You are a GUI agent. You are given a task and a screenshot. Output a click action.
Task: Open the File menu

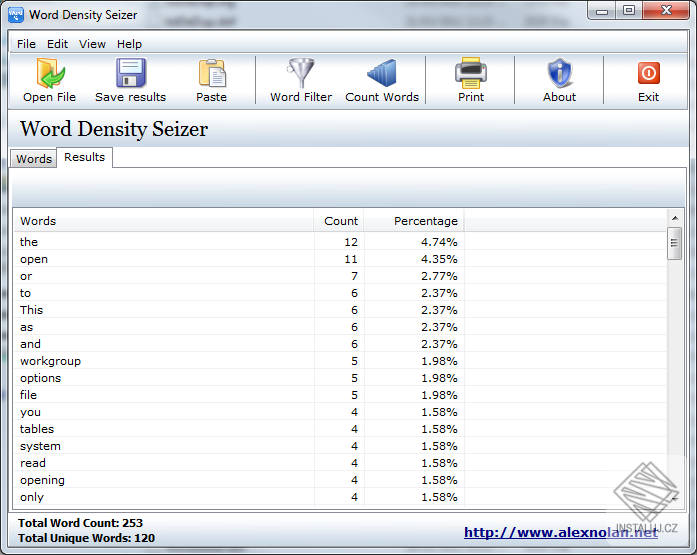[x=26, y=44]
